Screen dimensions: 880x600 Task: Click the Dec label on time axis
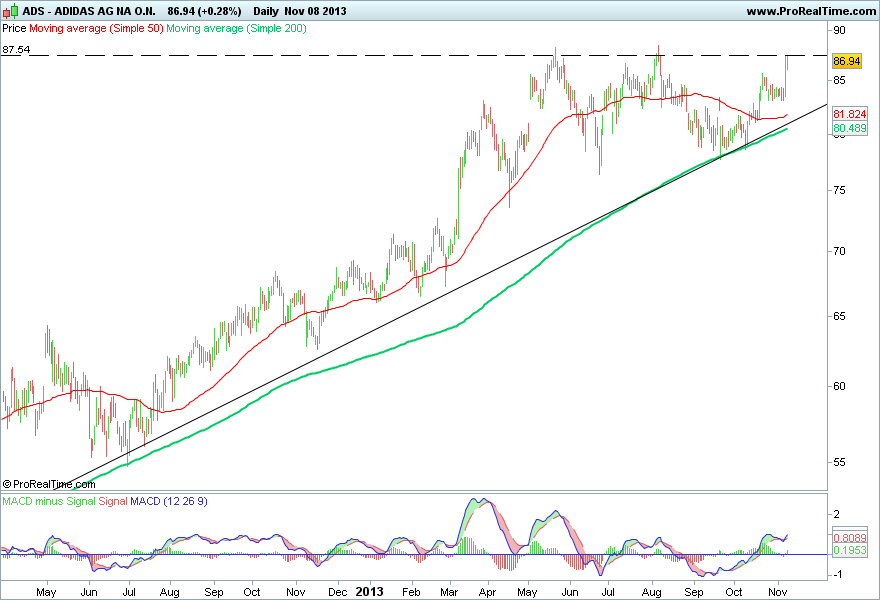338,592
